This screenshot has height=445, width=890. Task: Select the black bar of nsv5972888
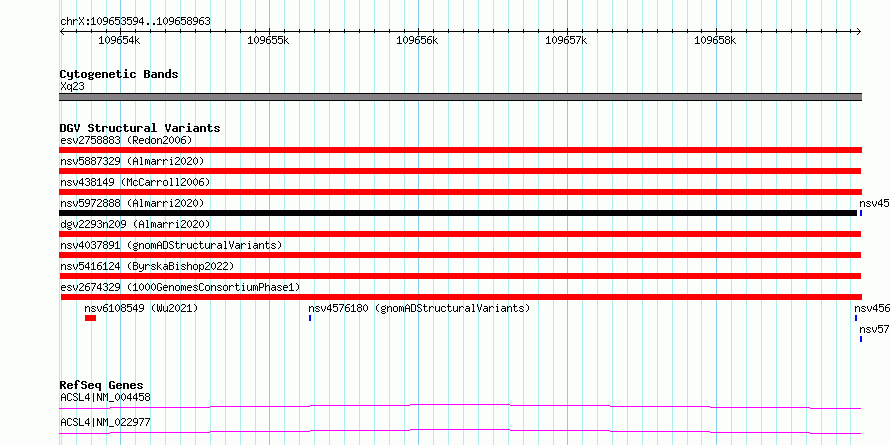tap(458, 213)
